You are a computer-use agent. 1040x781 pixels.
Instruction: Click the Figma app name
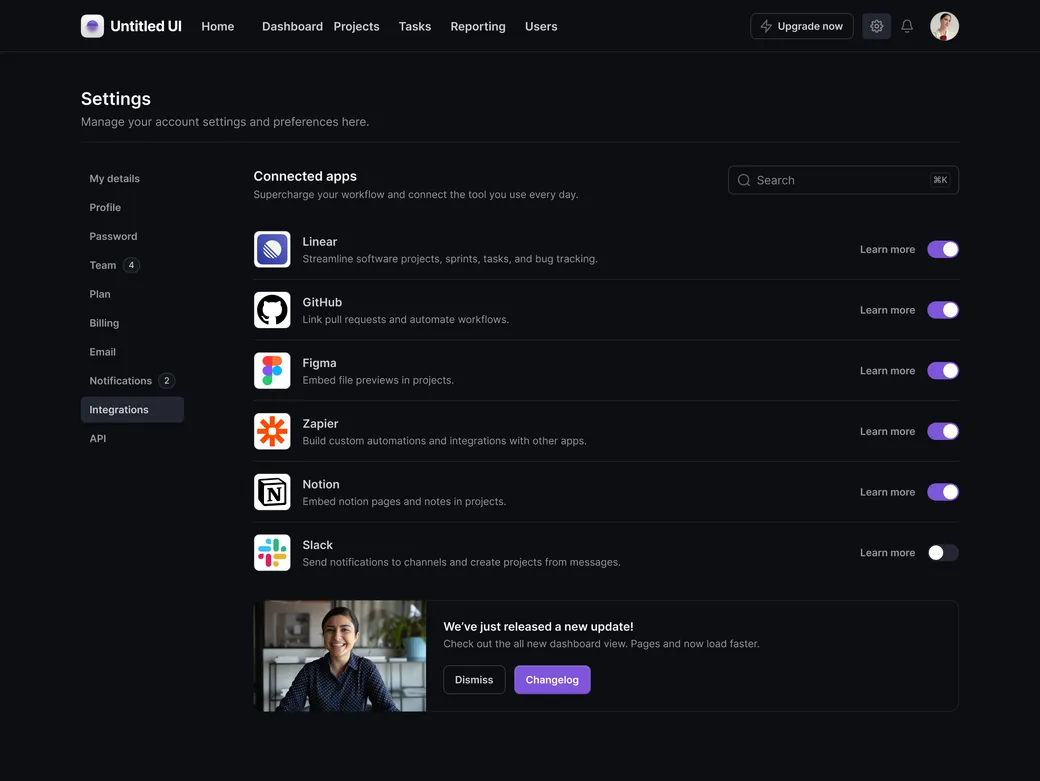(x=319, y=363)
